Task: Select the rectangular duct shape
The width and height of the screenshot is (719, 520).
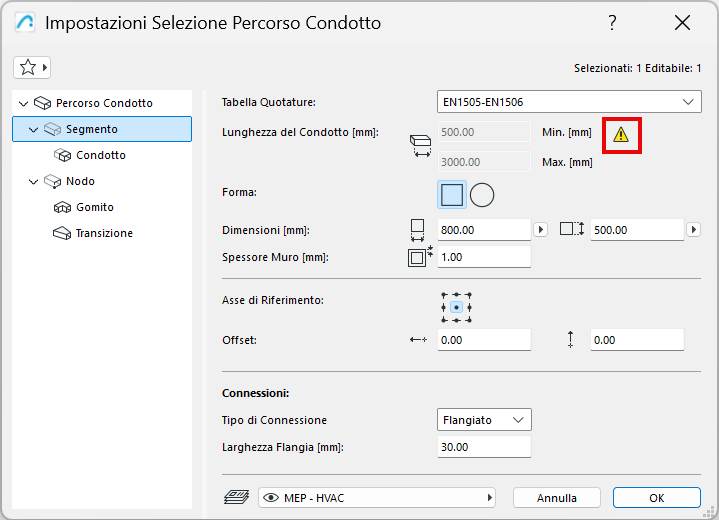Action: pos(452,194)
